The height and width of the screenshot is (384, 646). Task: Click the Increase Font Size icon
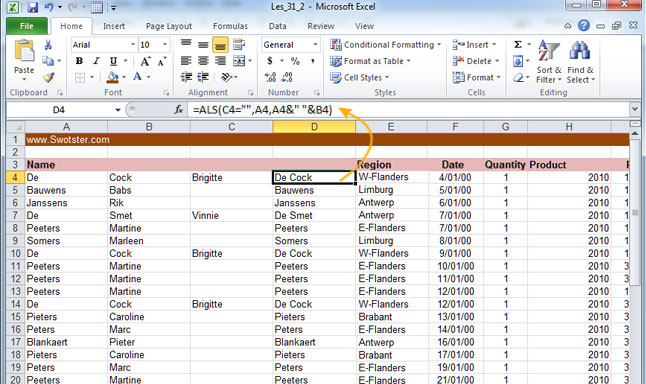[145, 61]
